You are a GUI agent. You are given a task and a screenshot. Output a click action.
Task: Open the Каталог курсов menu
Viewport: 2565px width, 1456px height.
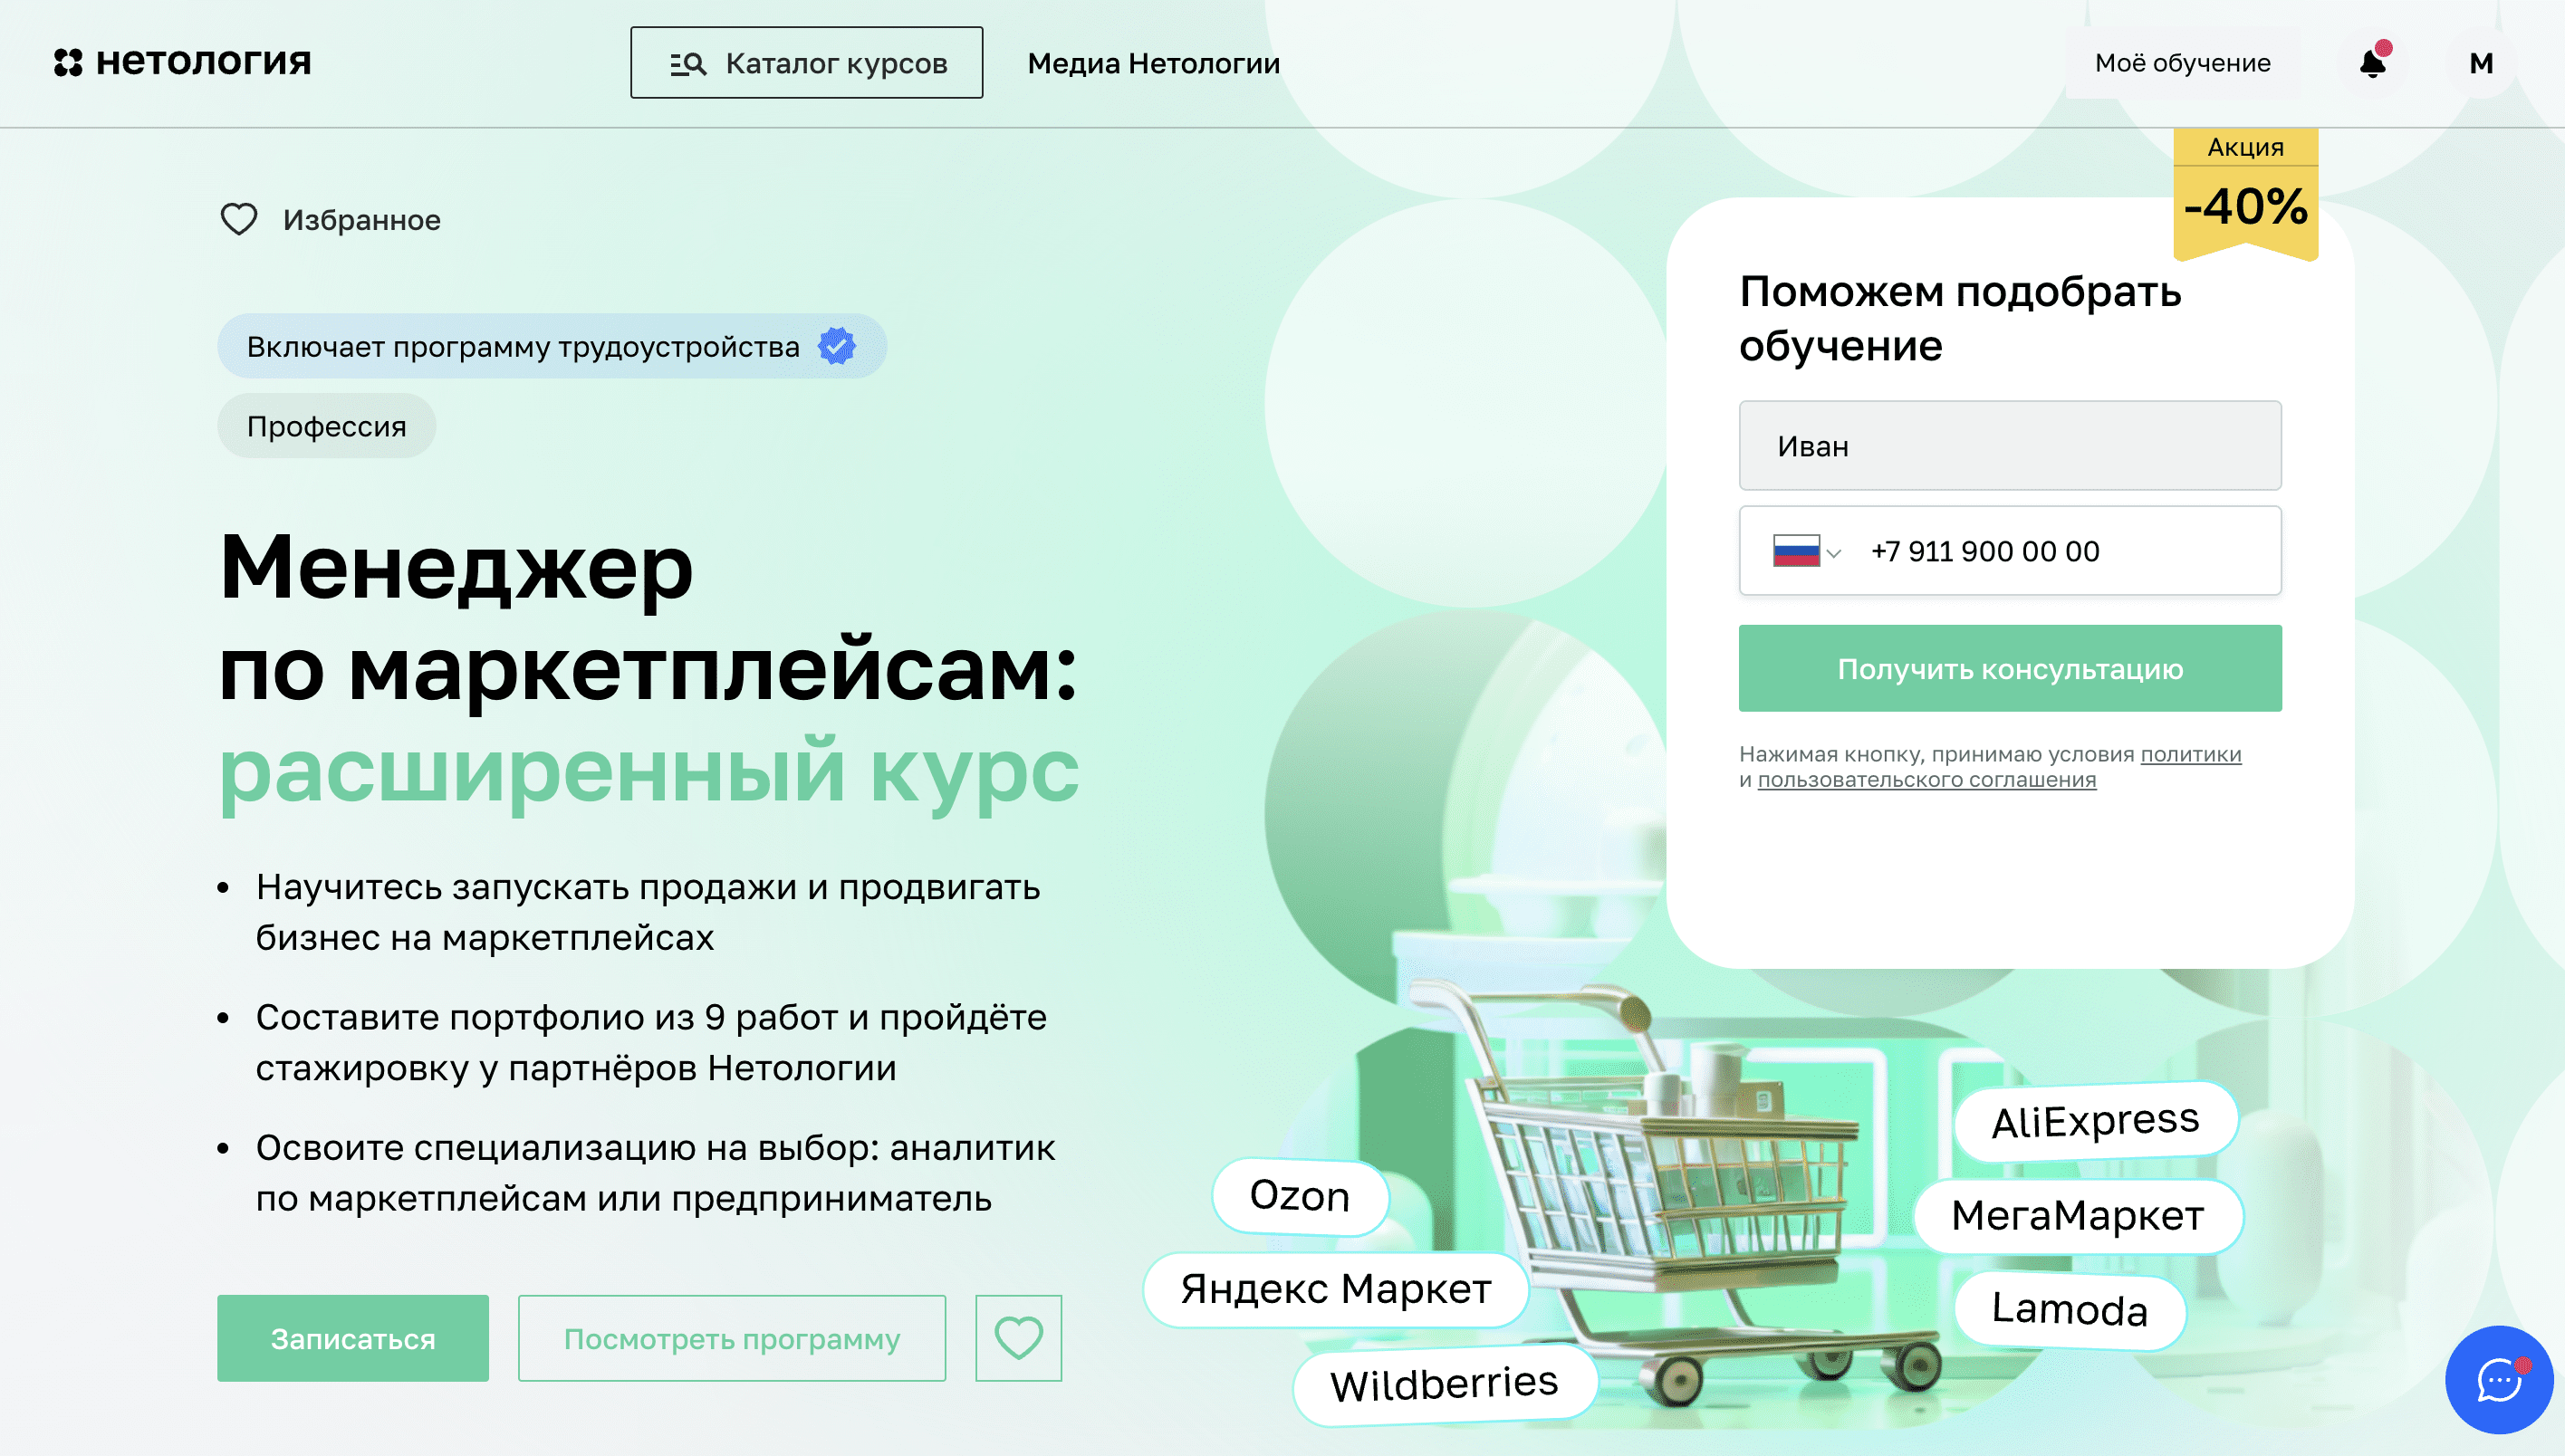pos(806,63)
